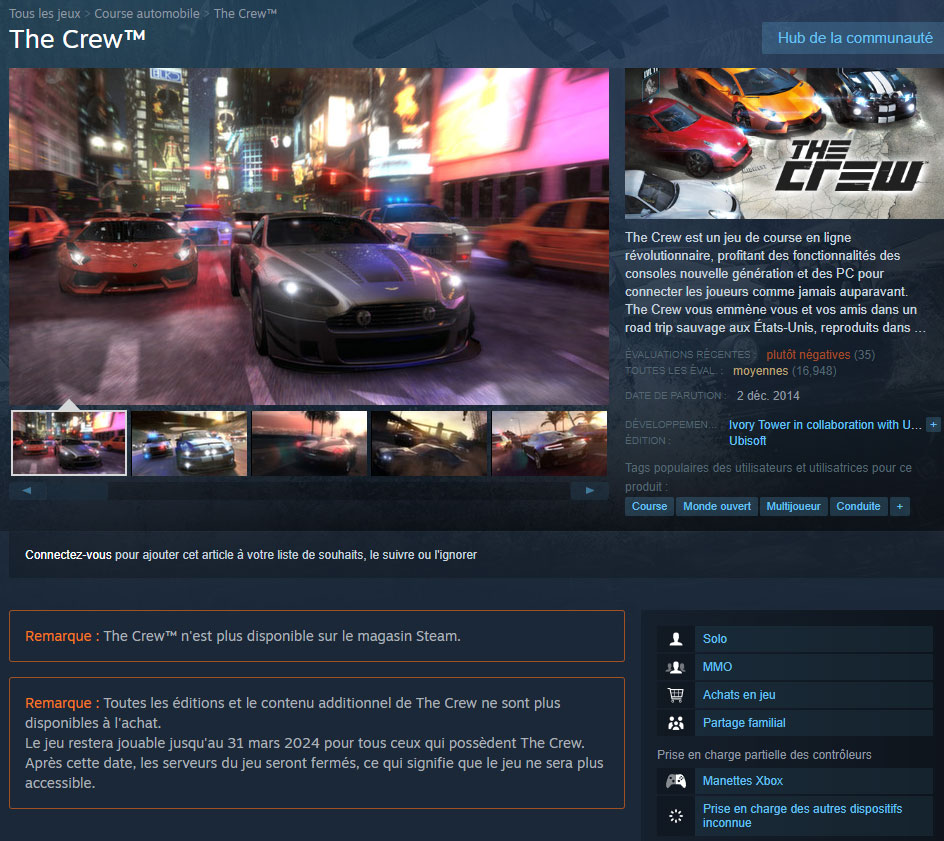Select the Multijoueur tag
This screenshot has width=944, height=841.
click(x=793, y=506)
